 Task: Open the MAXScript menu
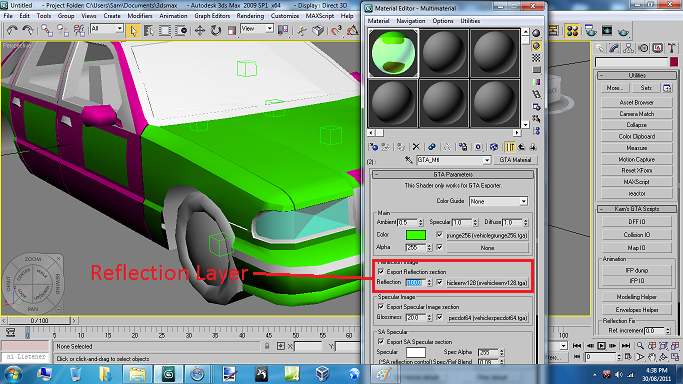319,16
